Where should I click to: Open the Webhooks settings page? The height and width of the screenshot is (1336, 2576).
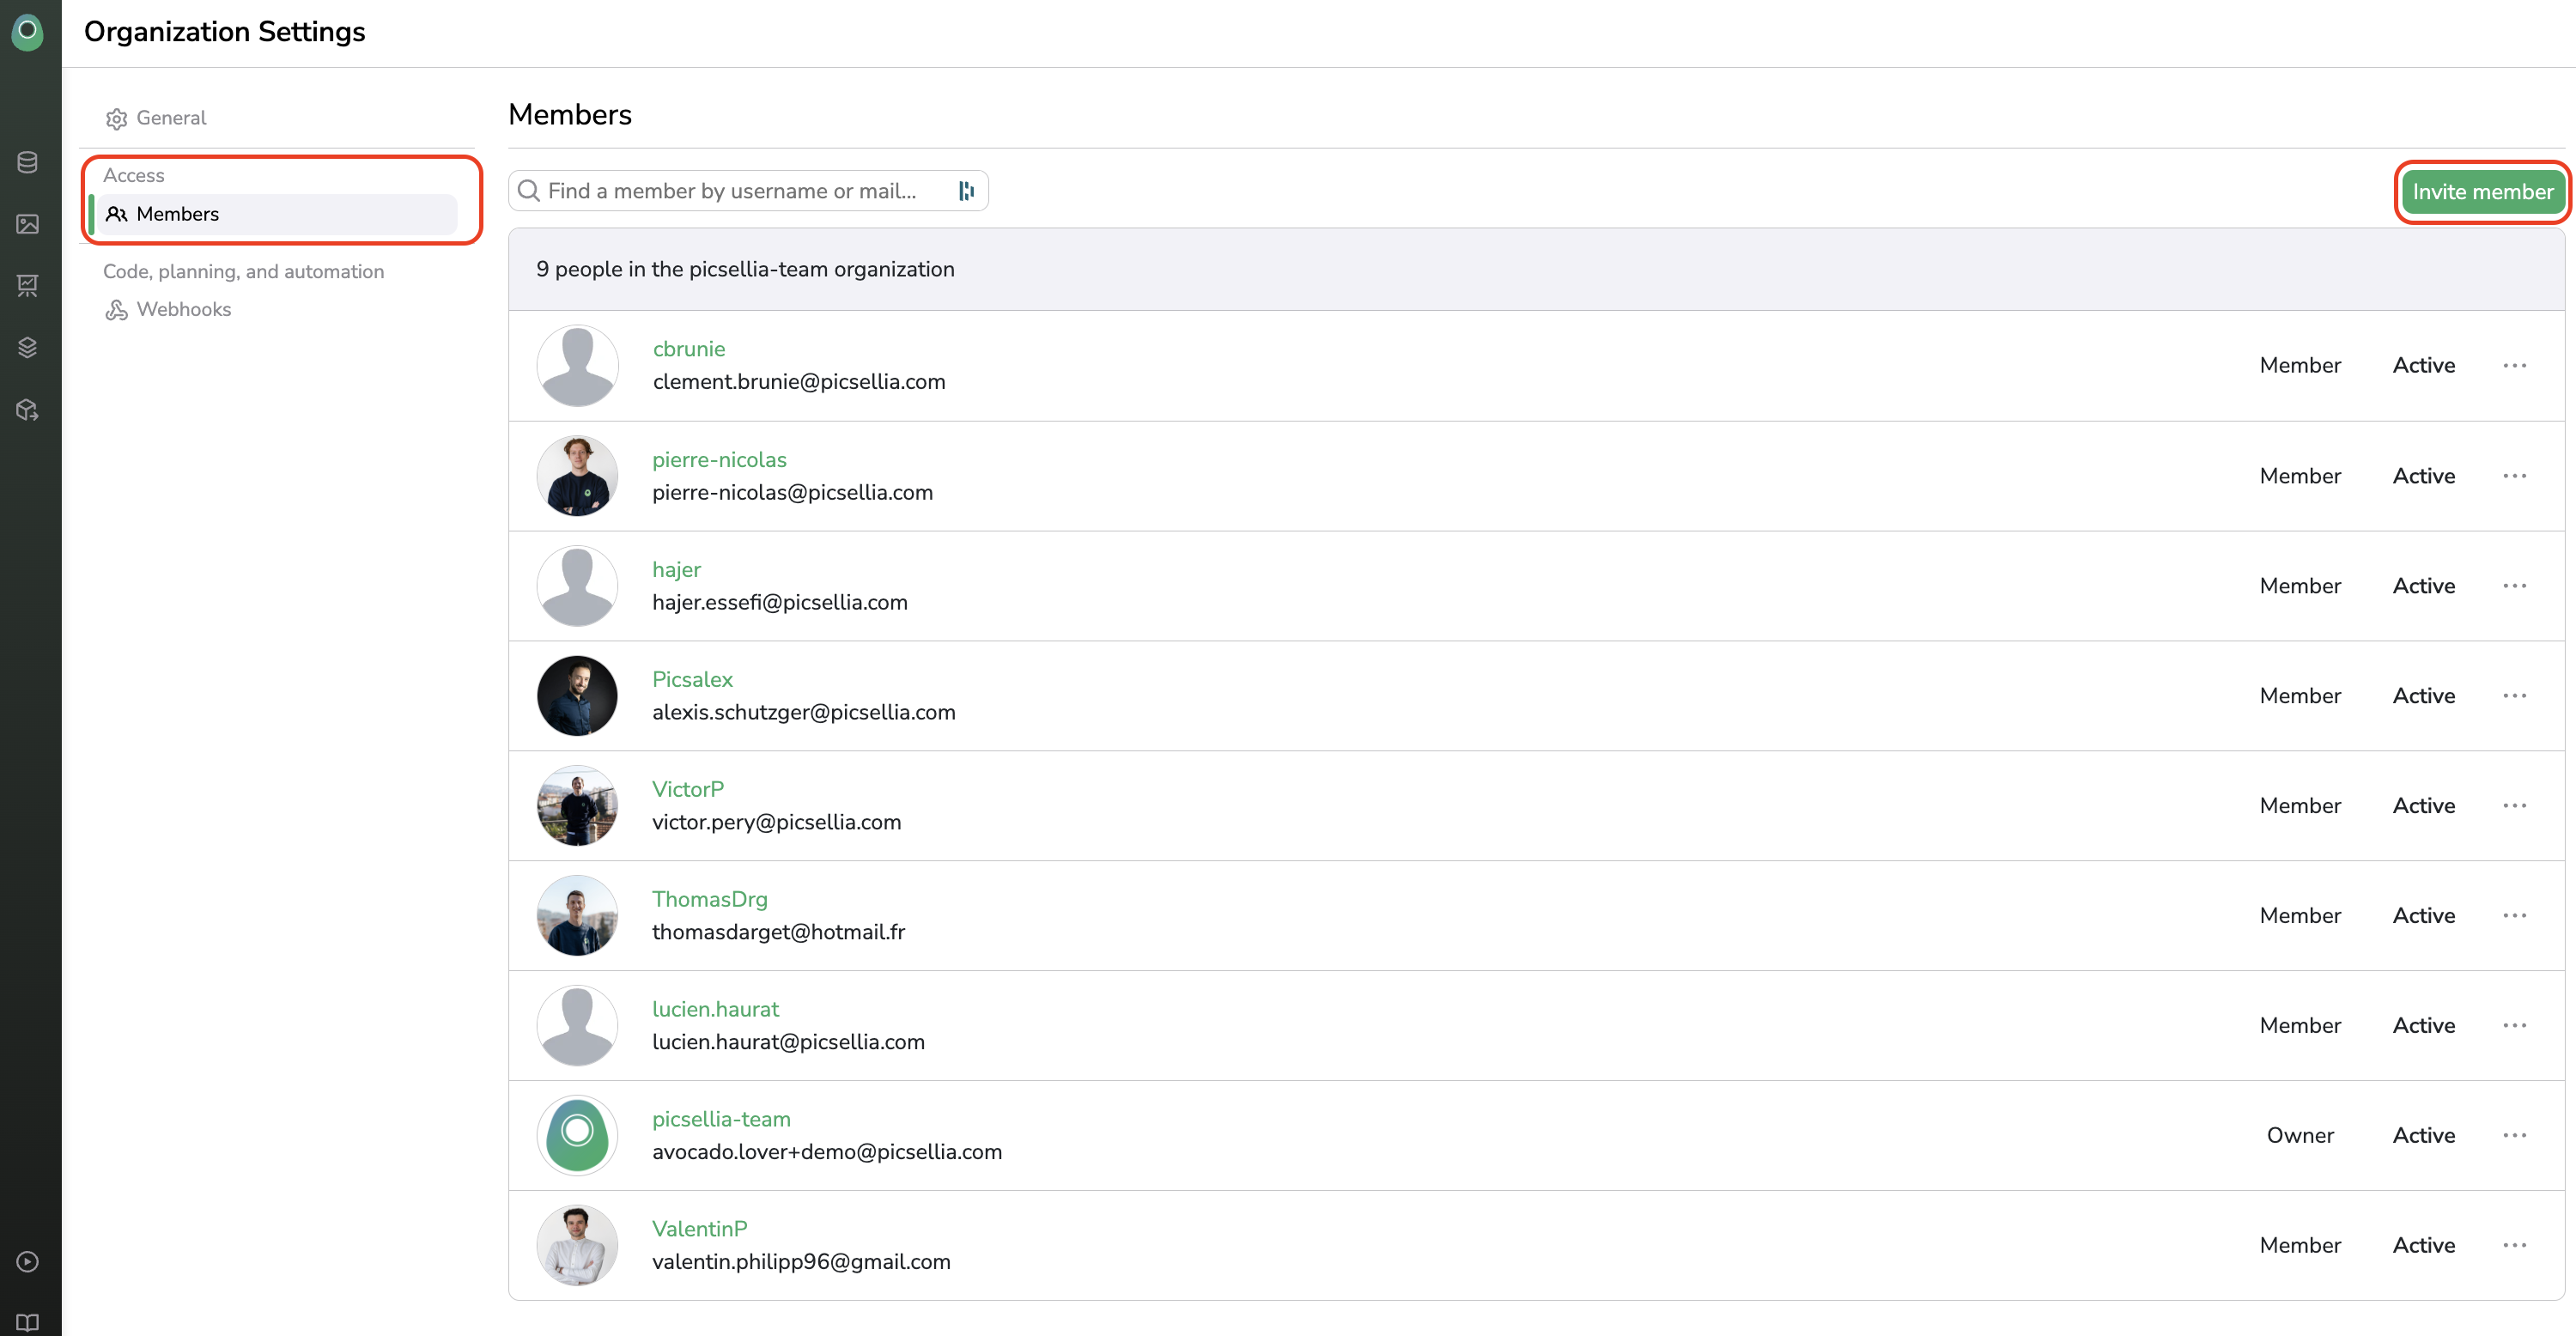point(183,310)
